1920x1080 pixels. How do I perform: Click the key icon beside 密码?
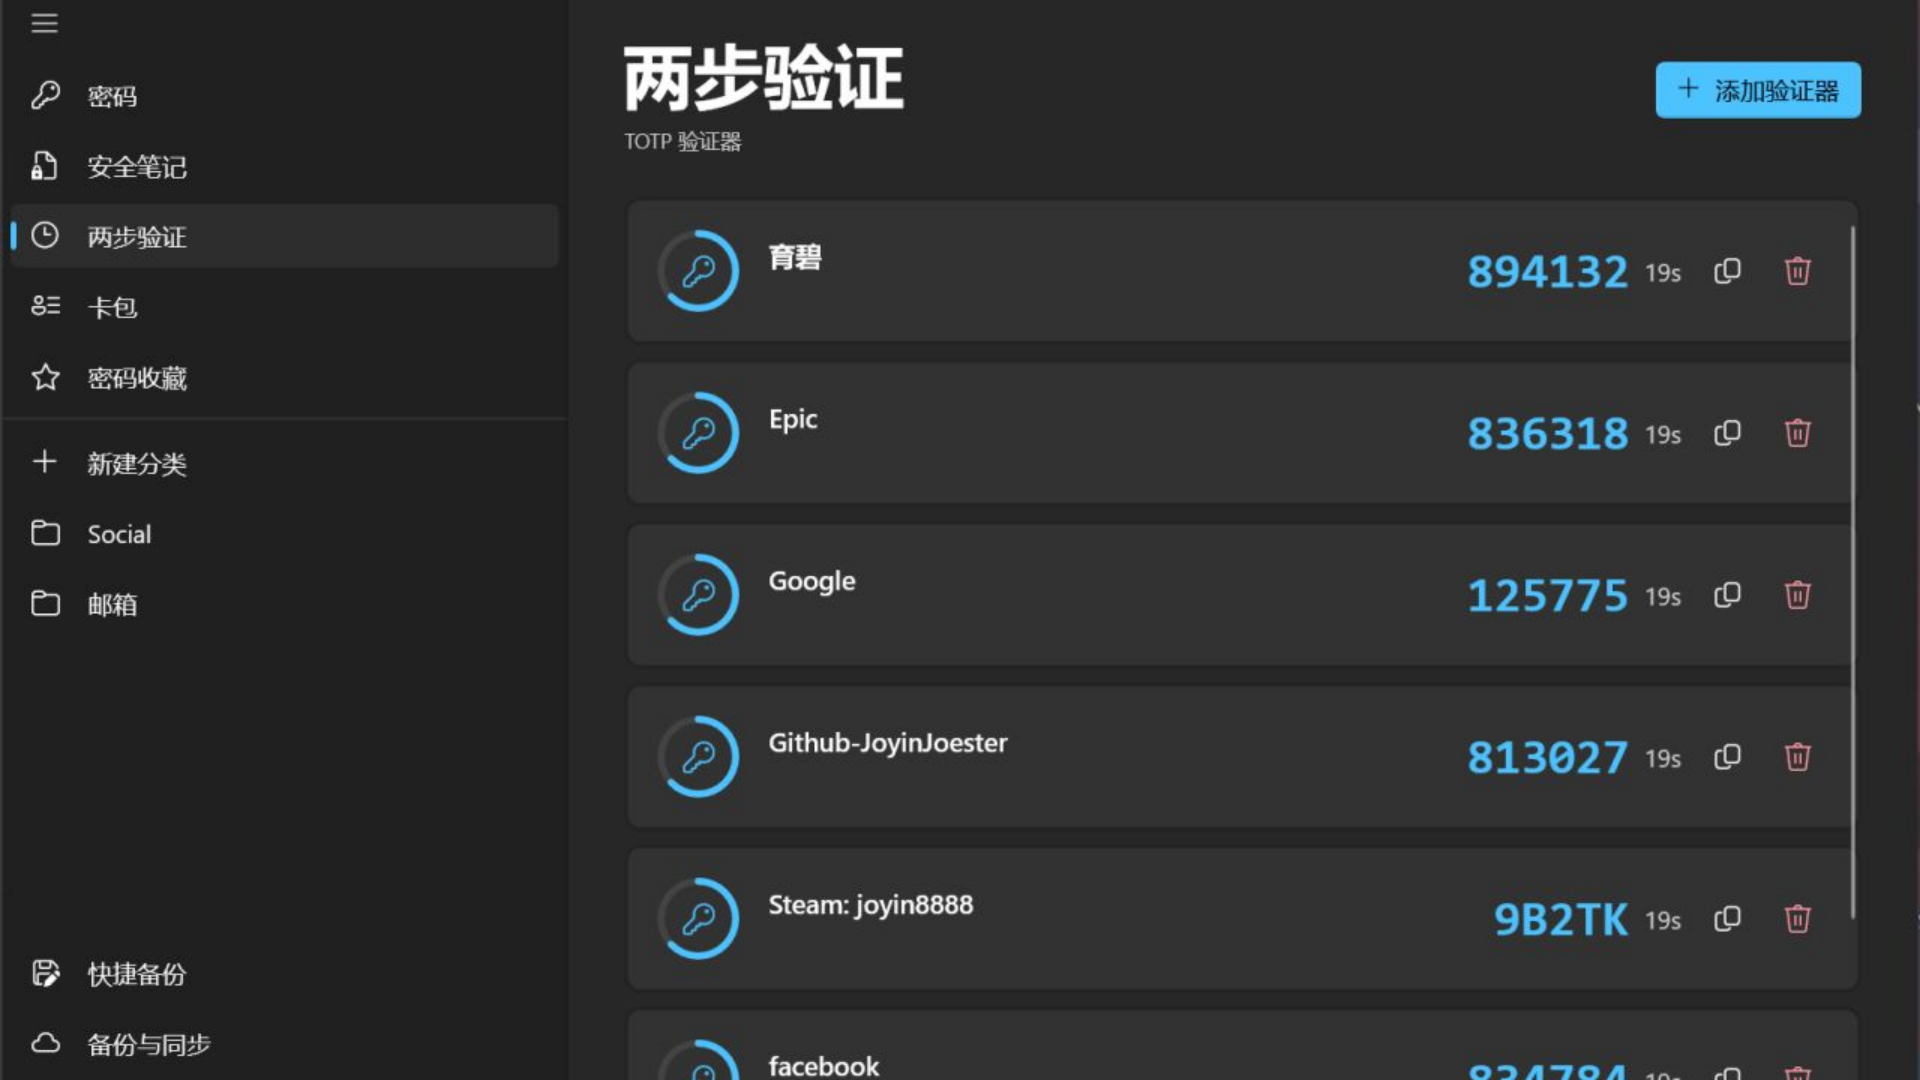45,95
